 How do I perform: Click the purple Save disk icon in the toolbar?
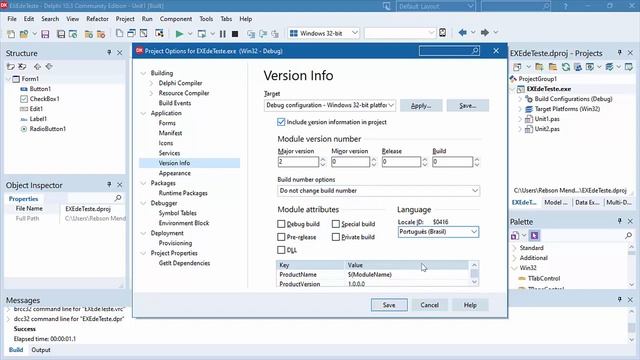click(45, 33)
